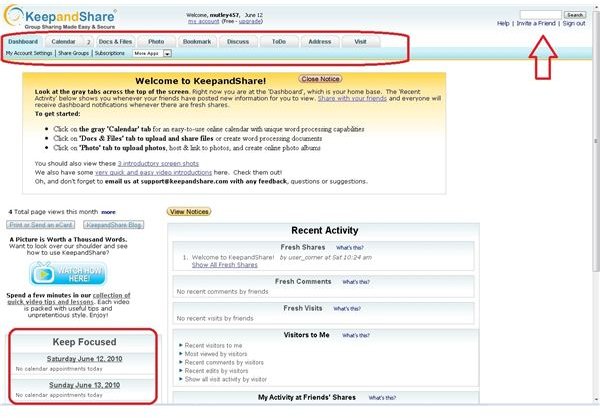Open Show all visit activity by visitor
This screenshot has width=600, height=418.
(225, 379)
